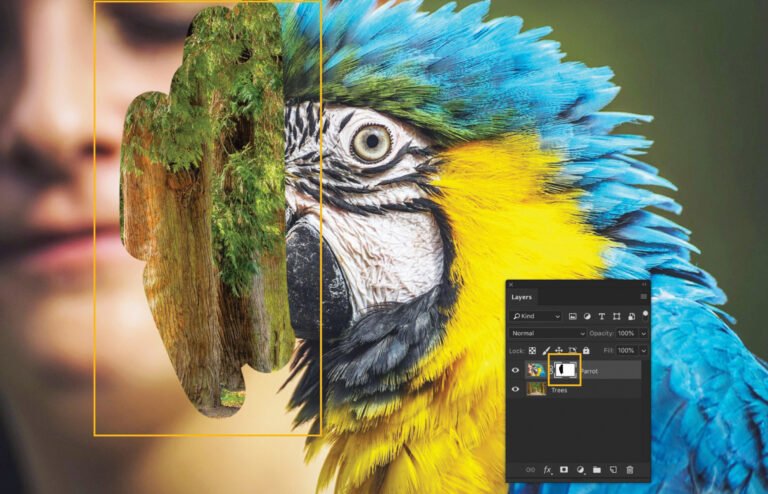Screen dimensions: 768x494
Task: Hide the Parrot layer
Action: tap(517, 370)
